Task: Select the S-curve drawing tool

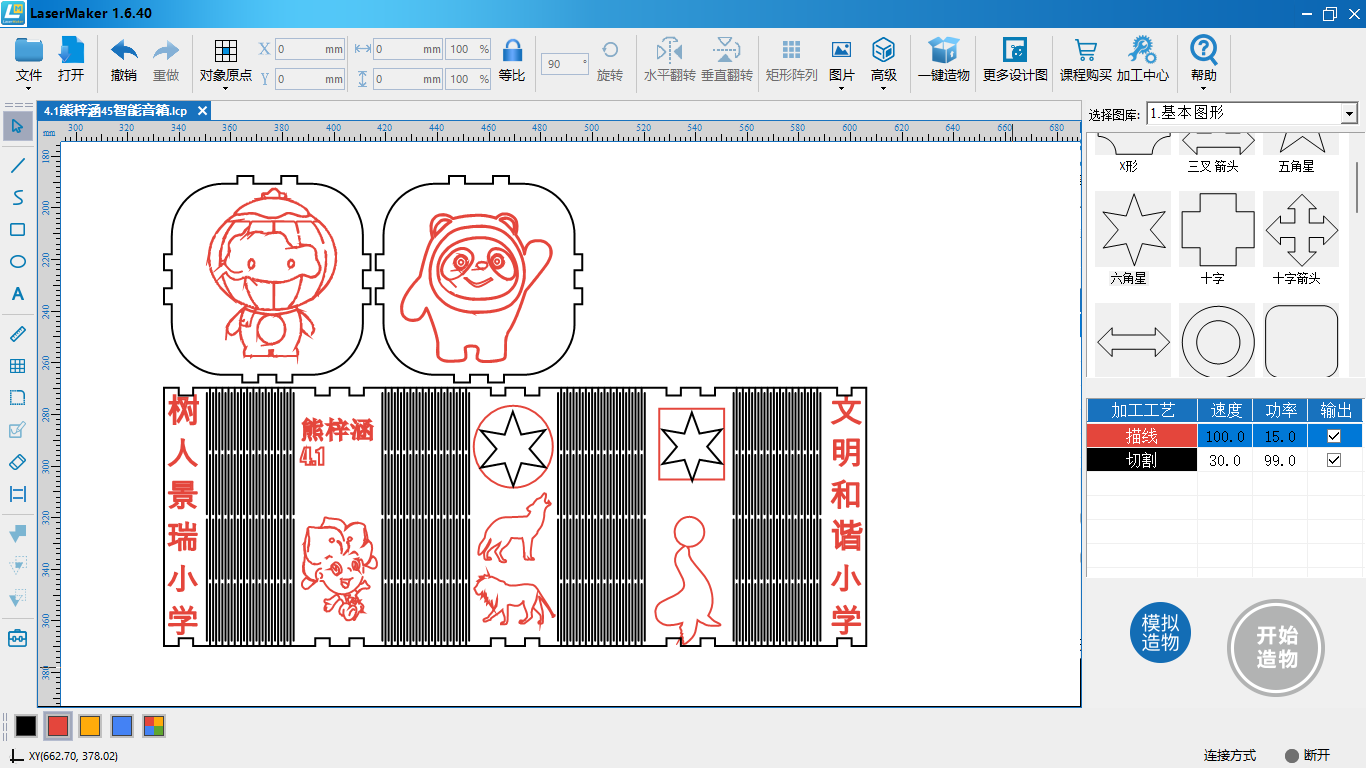Action: (17, 197)
